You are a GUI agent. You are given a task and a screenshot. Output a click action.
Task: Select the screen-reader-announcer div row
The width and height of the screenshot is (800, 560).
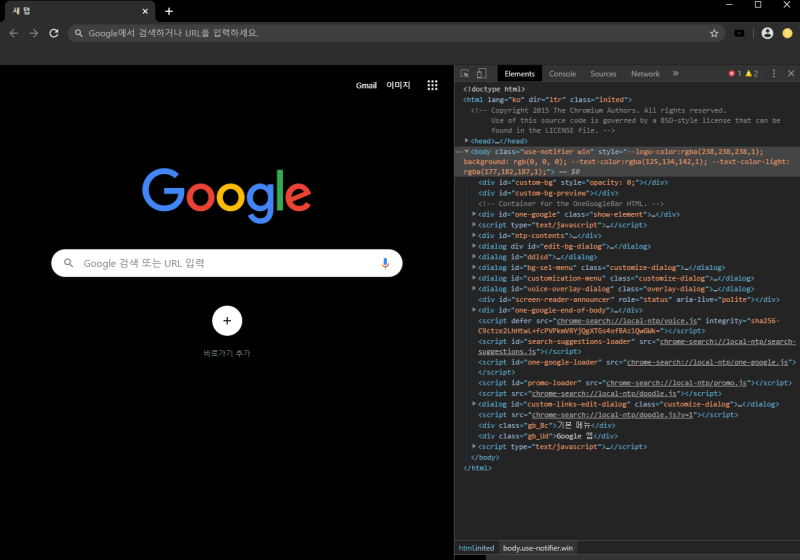629,299
